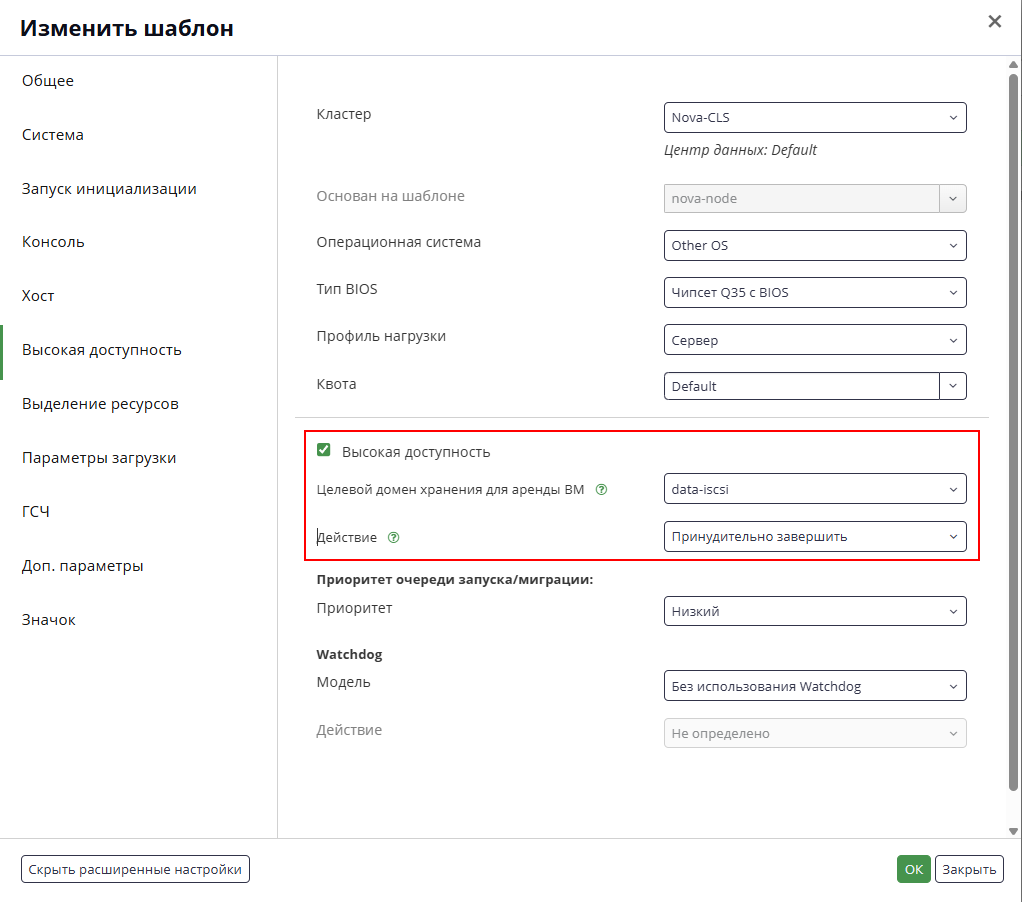1022x902 pixels.
Task: Click the 'Квота' input field showing Default
Action: click(x=802, y=386)
